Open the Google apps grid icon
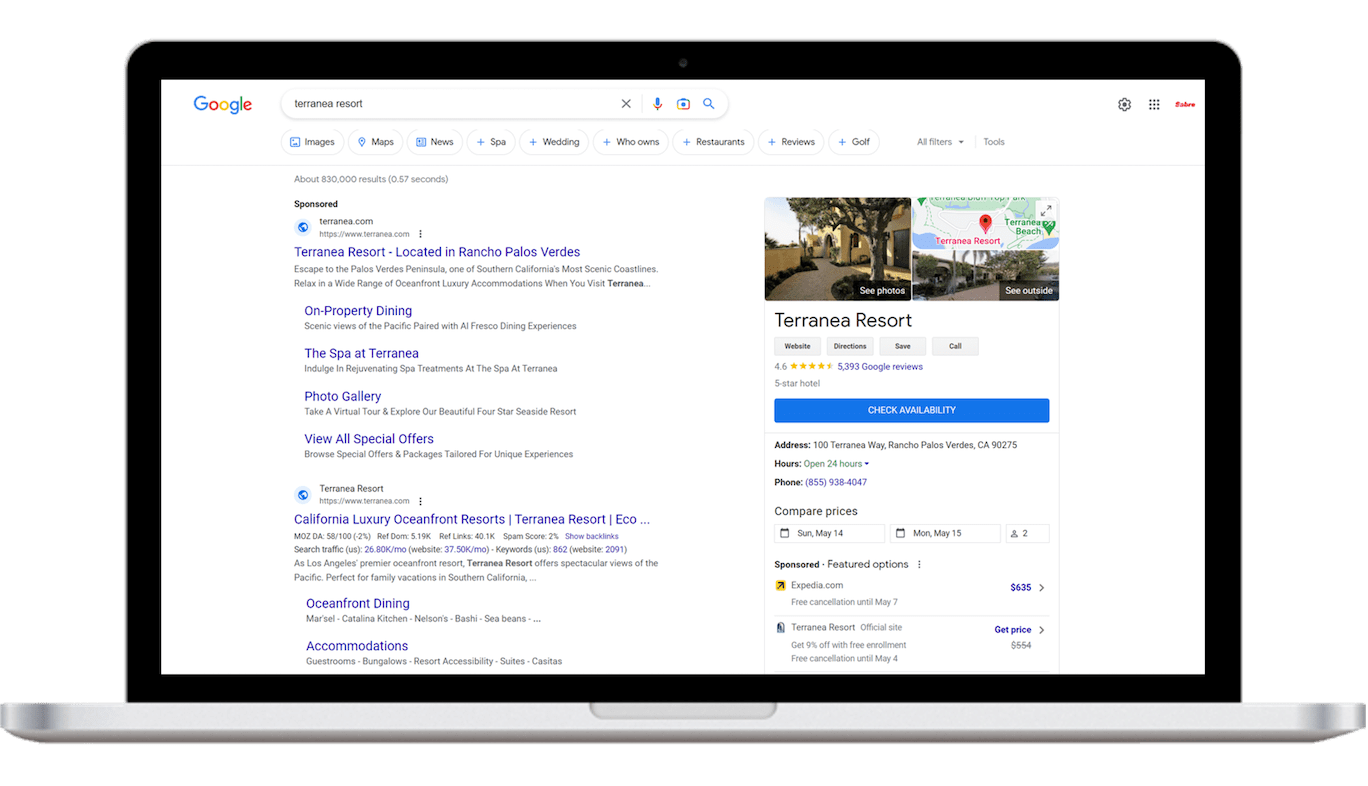Screen dimensions: 1368x786 coord(1154,104)
